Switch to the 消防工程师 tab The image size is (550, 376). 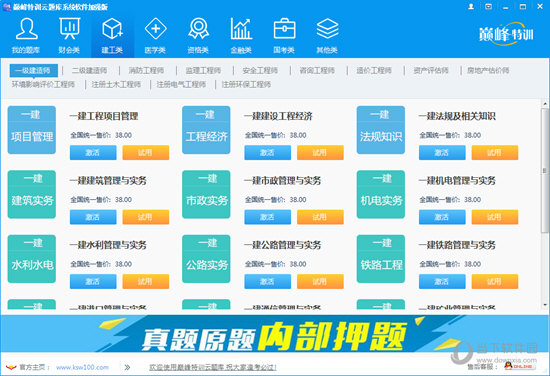146,70
